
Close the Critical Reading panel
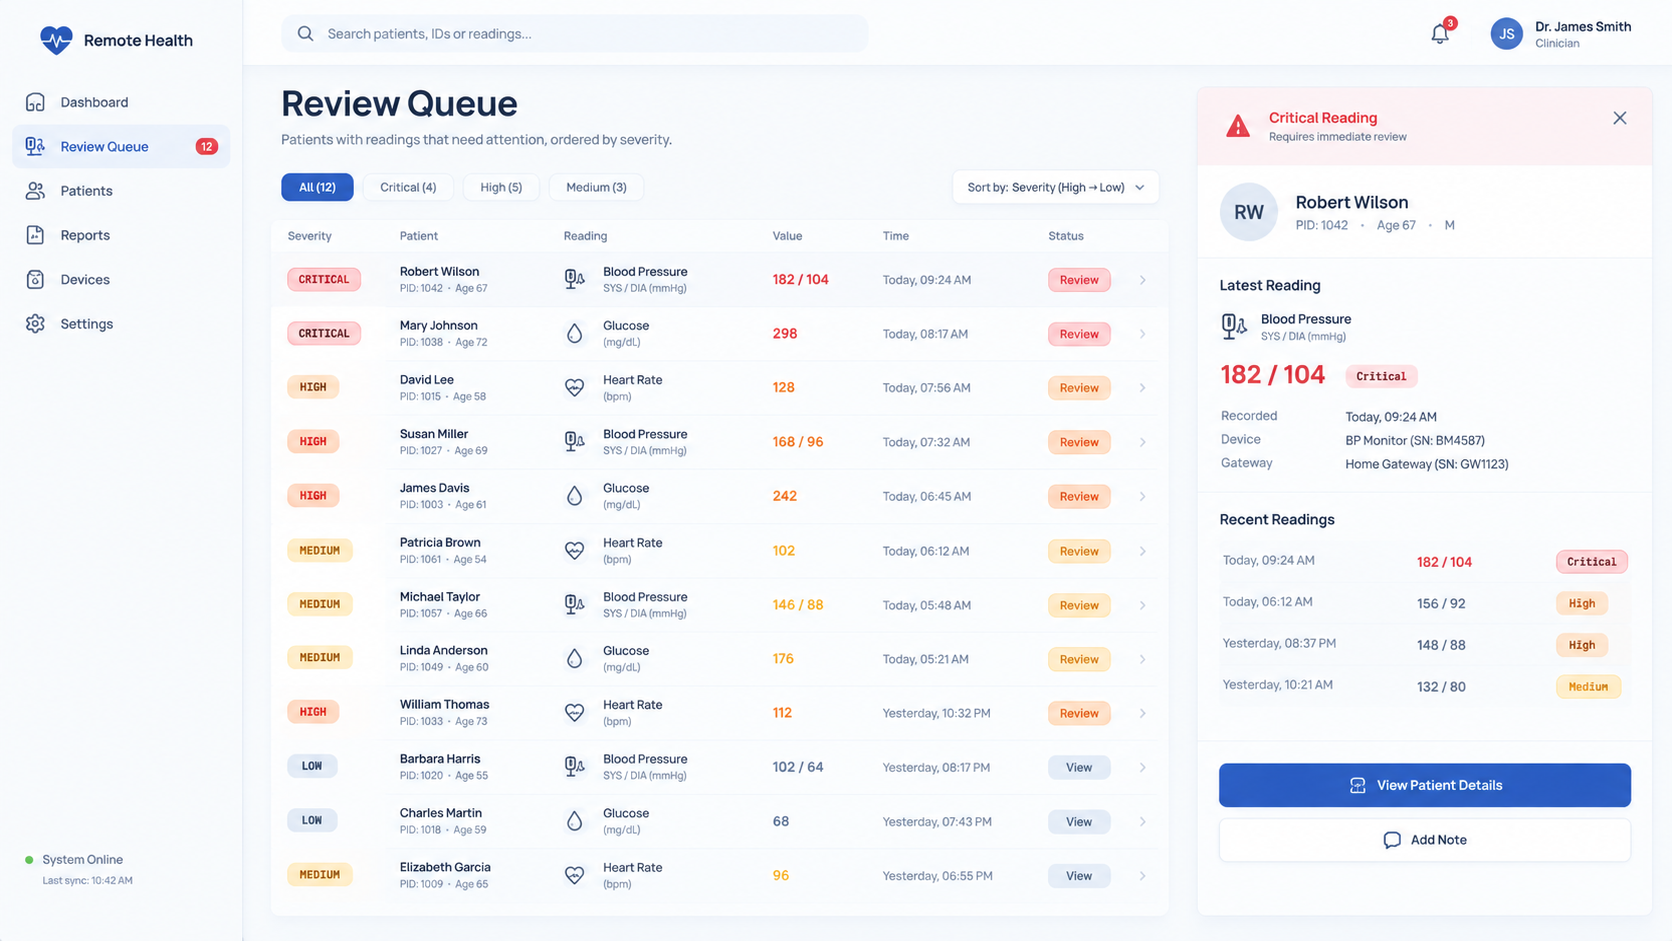(1620, 118)
